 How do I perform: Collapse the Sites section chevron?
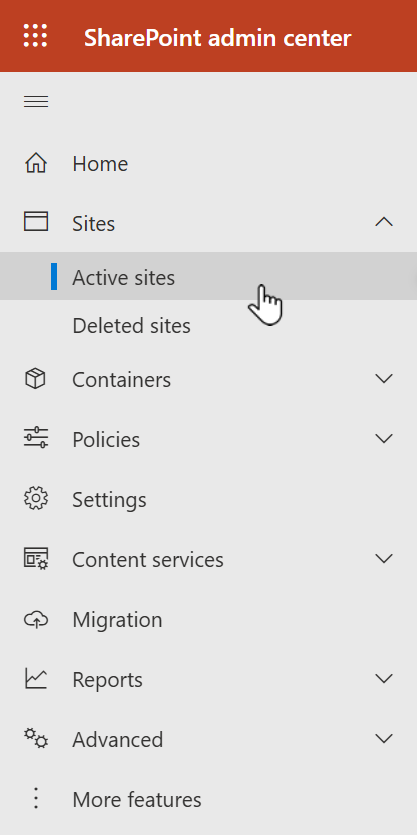[x=384, y=222]
